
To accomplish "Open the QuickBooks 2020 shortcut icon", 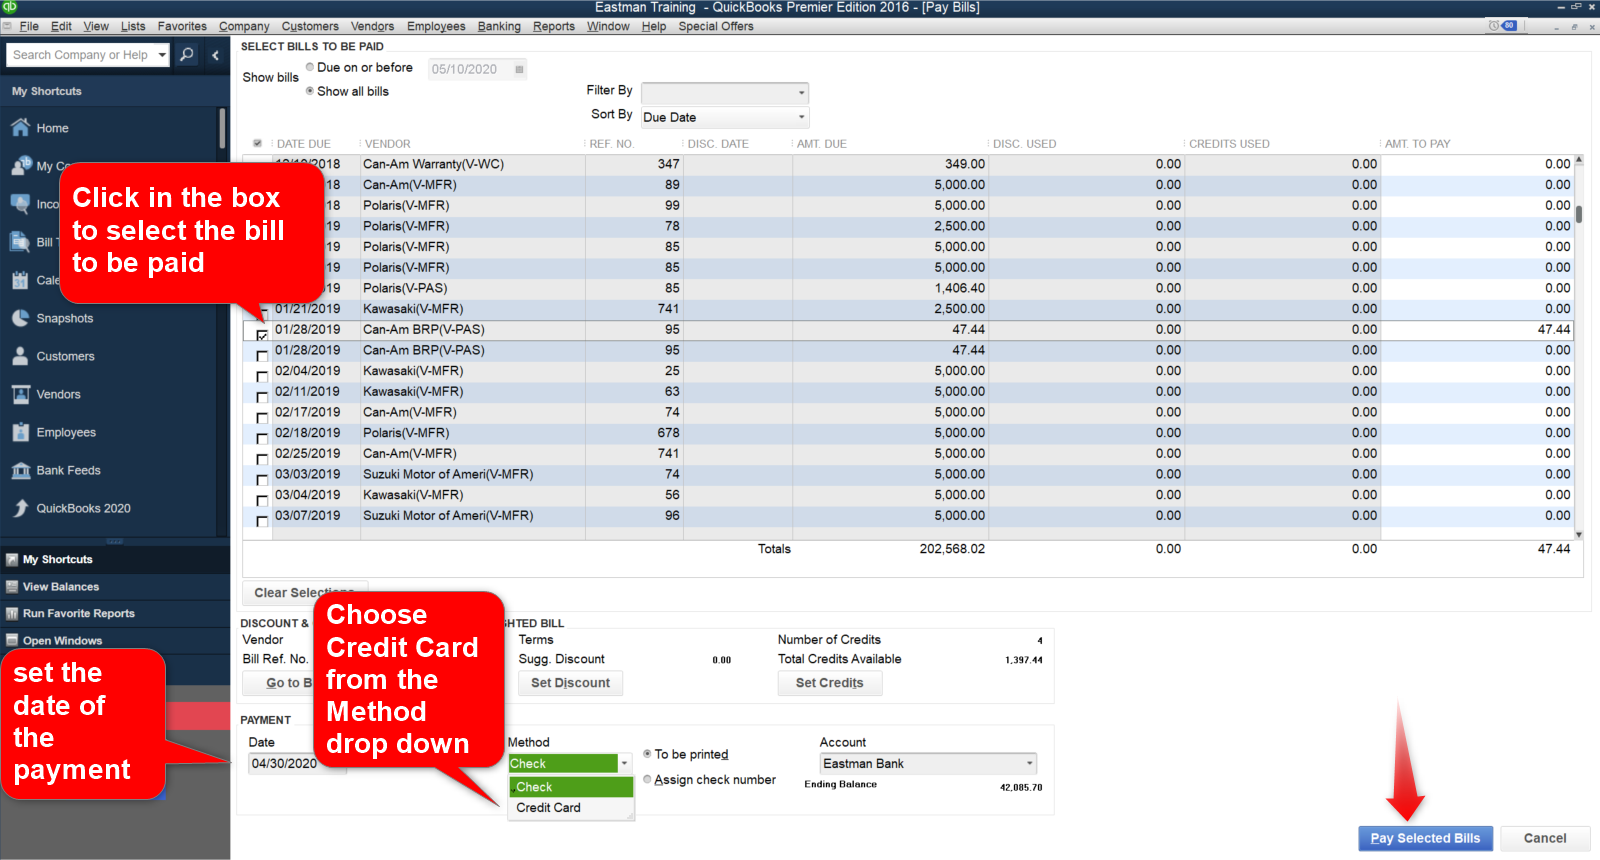I will tap(20, 508).
